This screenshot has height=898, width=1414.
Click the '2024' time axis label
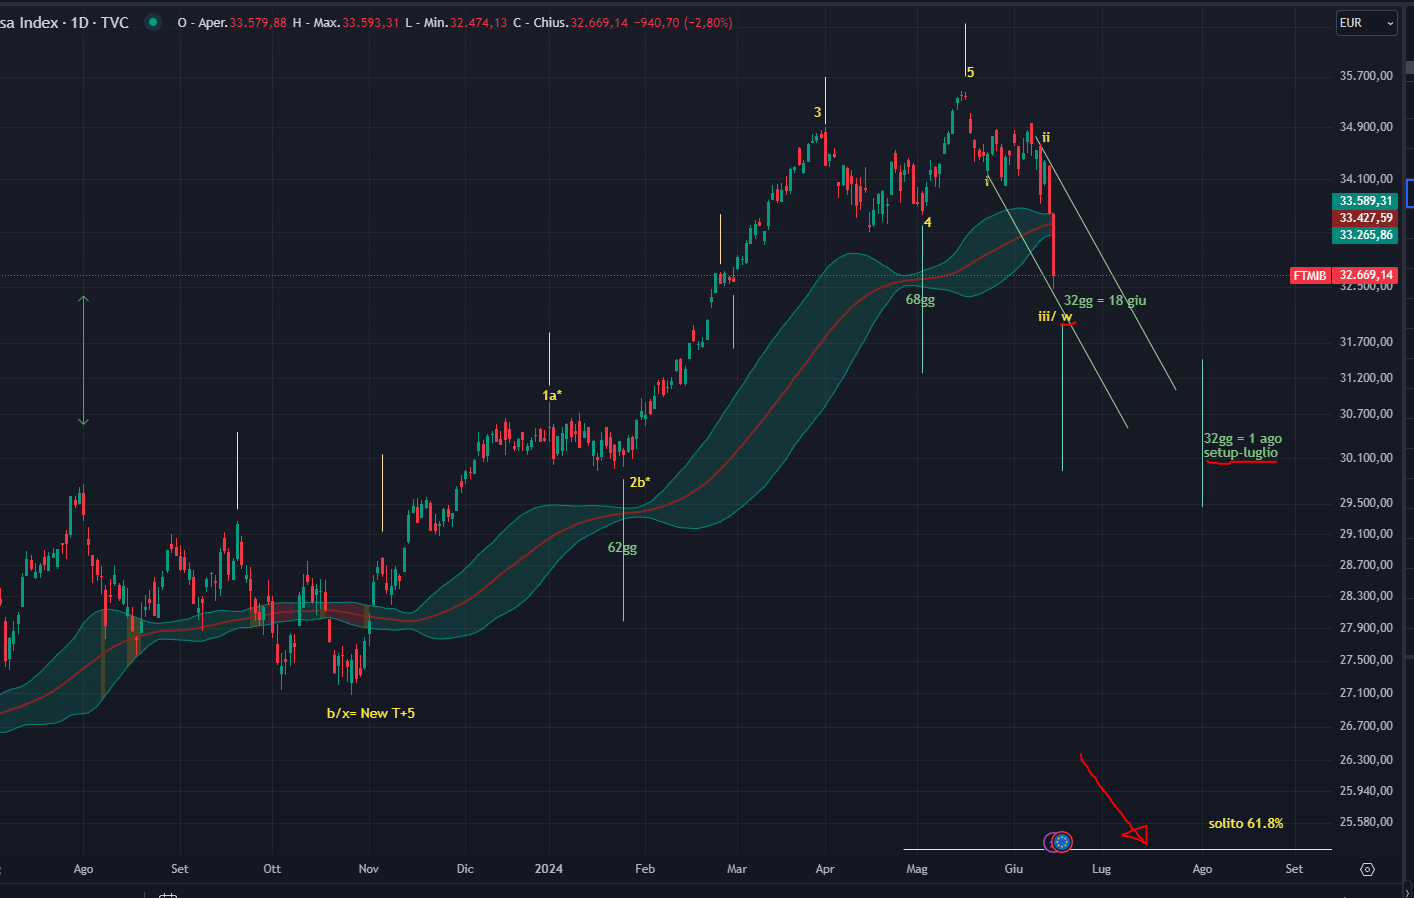coord(549,869)
